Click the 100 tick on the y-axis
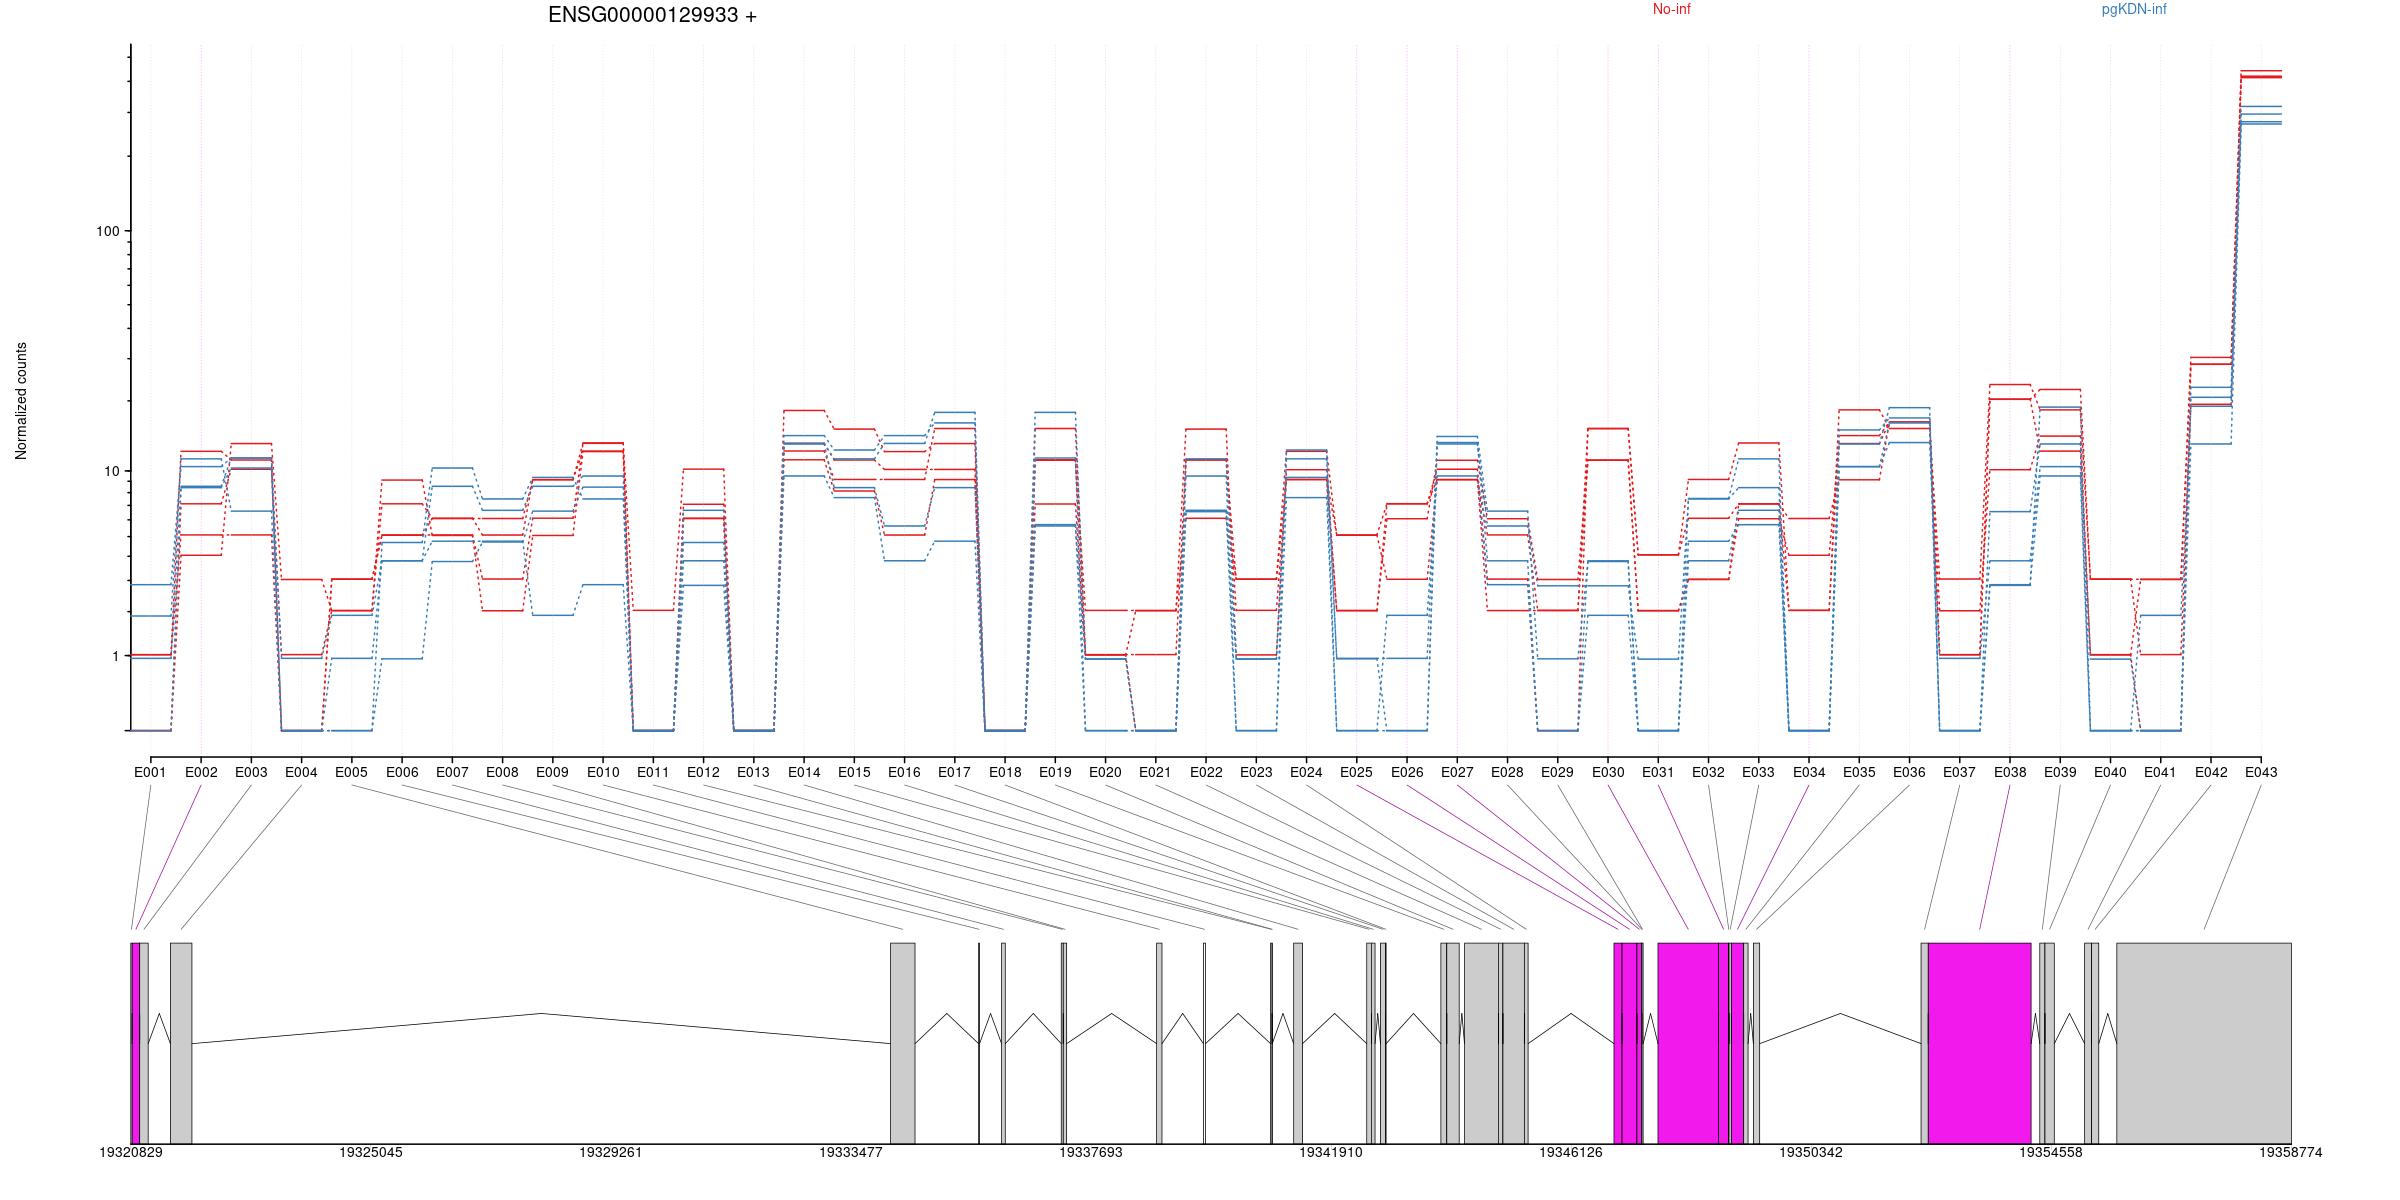 (107, 231)
